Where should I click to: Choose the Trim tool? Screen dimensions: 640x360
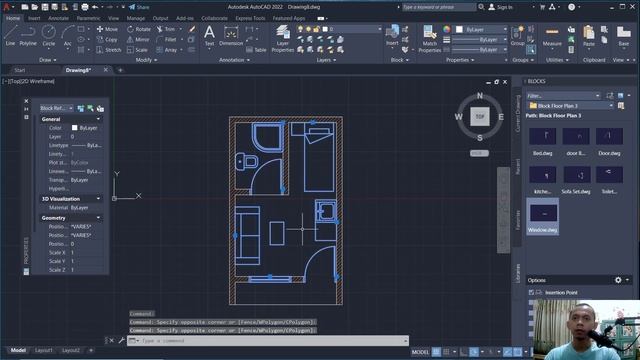coord(166,29)
